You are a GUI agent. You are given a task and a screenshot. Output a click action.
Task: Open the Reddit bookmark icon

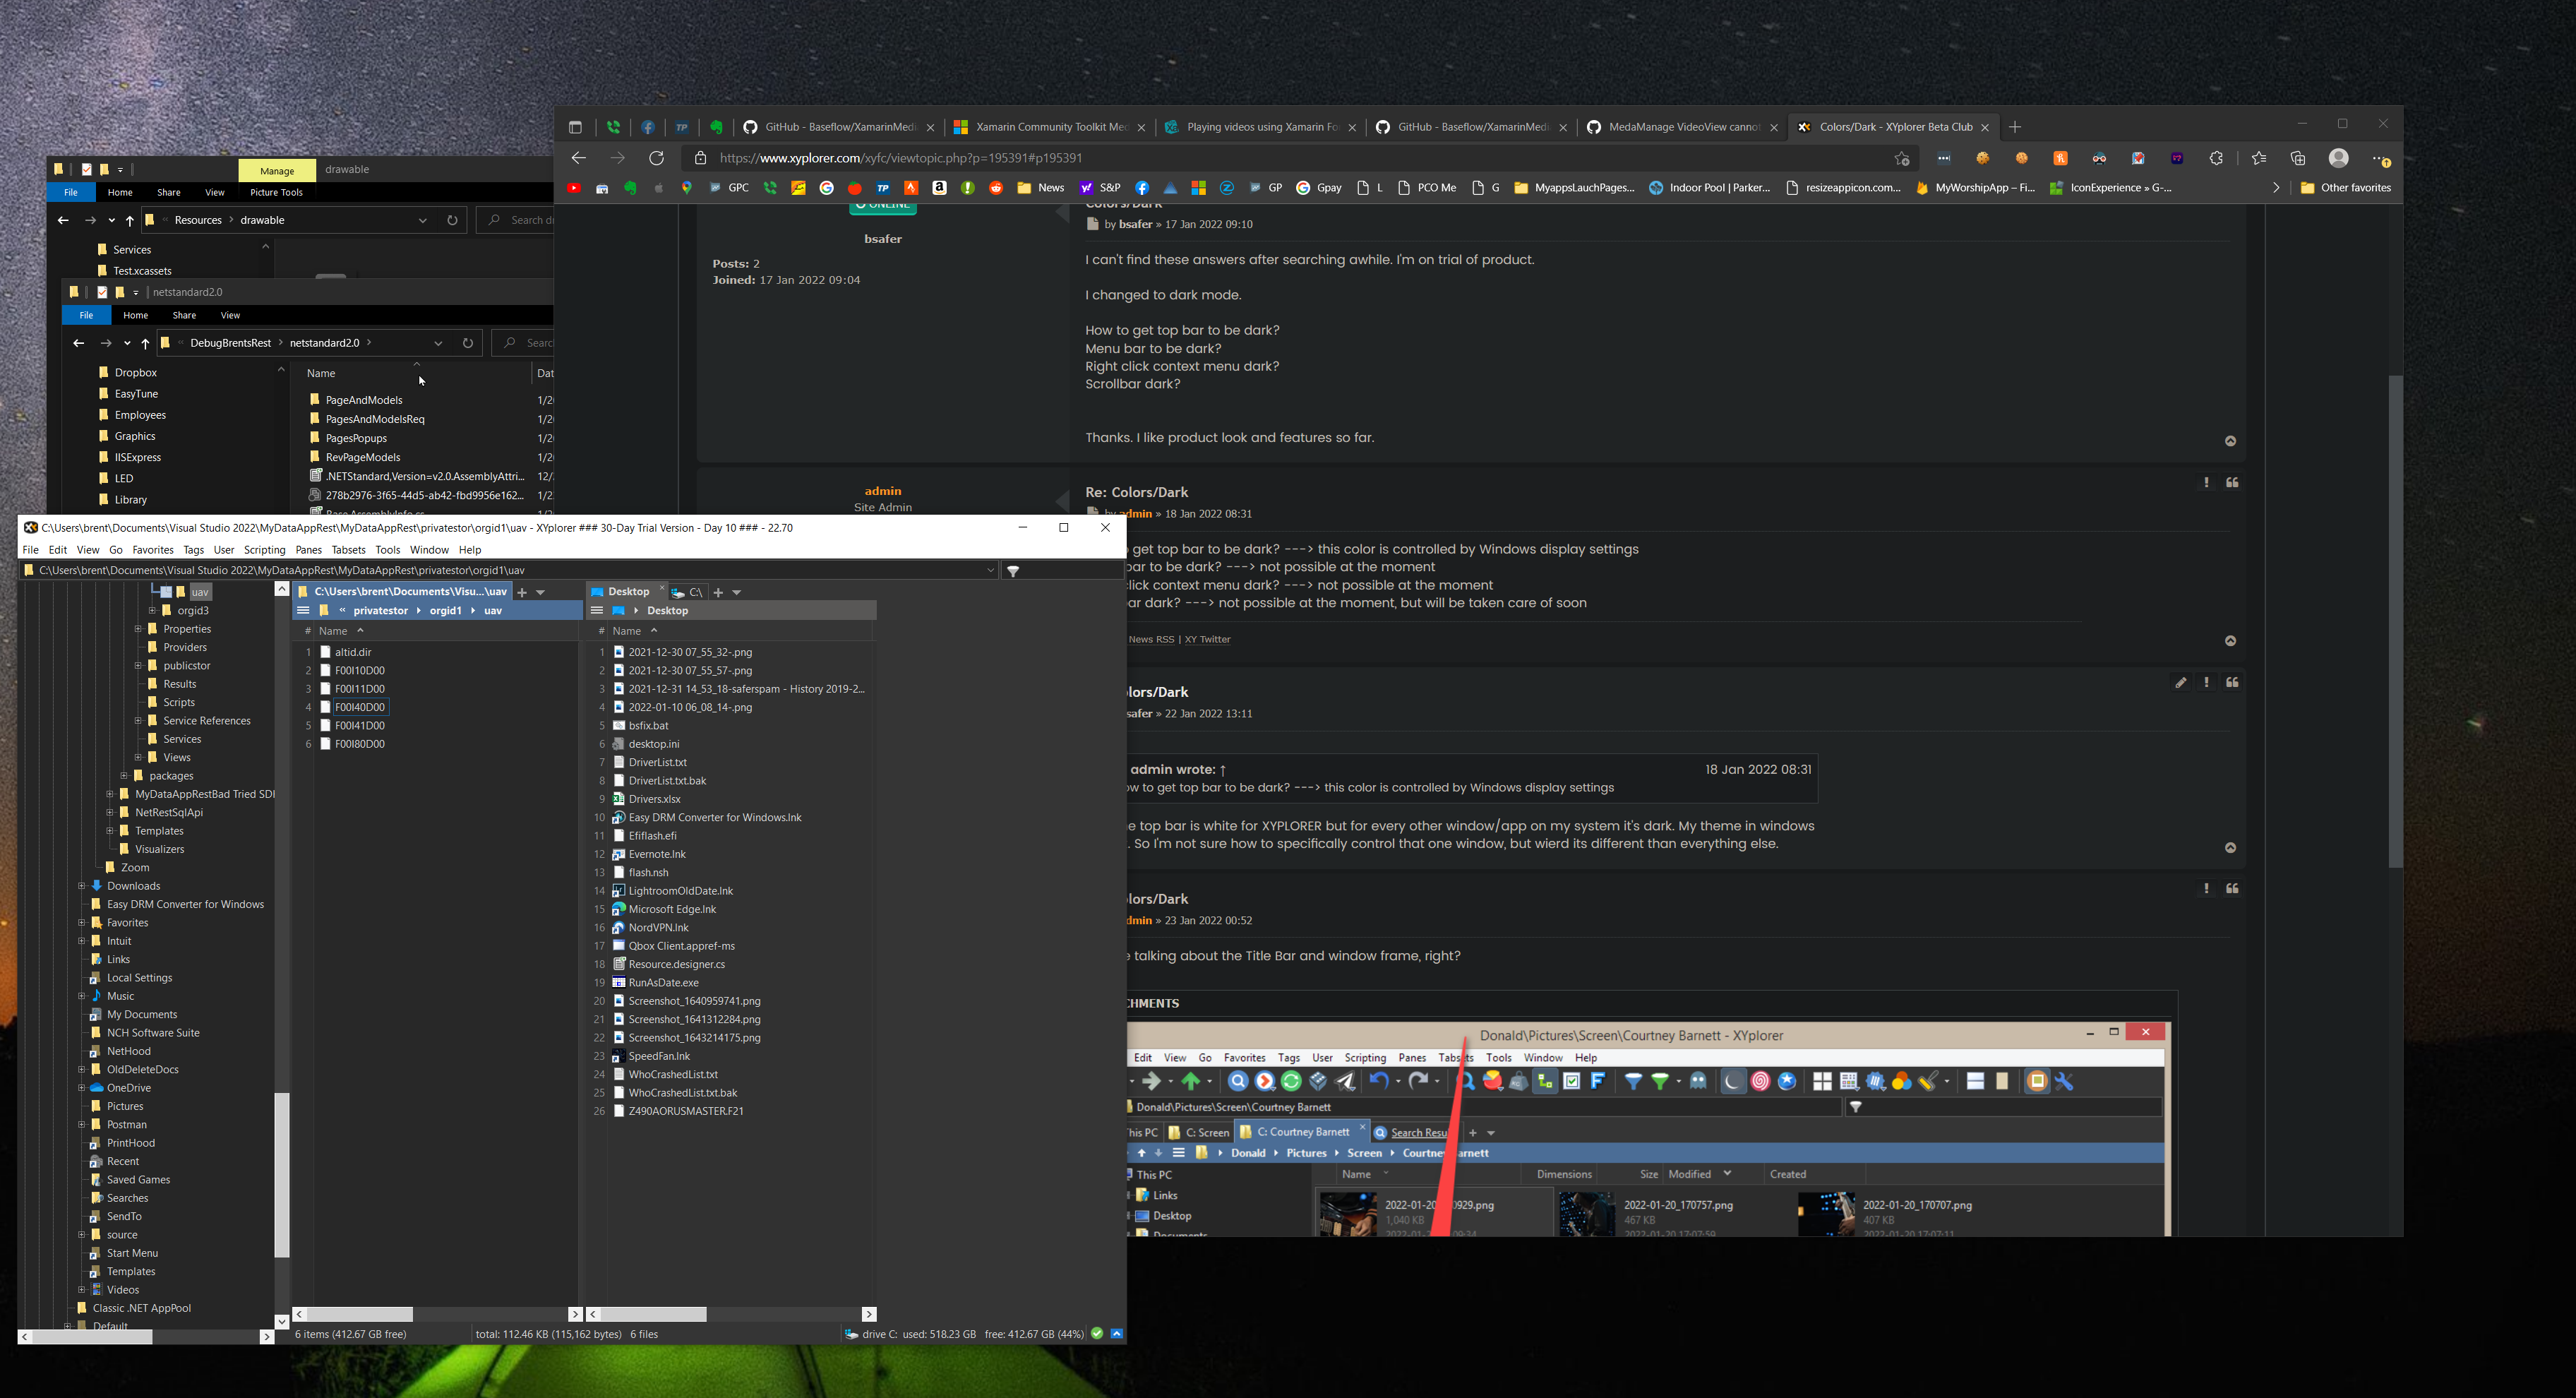pyautogui.click(x=996, y=188)
